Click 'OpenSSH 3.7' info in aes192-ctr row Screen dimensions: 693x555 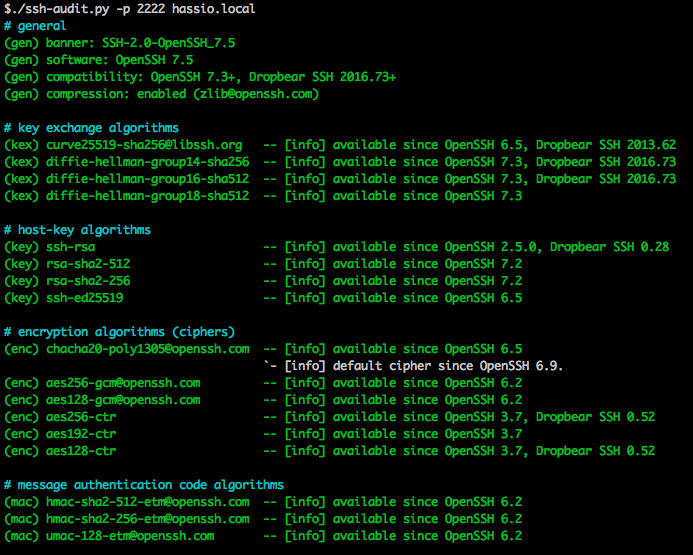coord(484,434)
